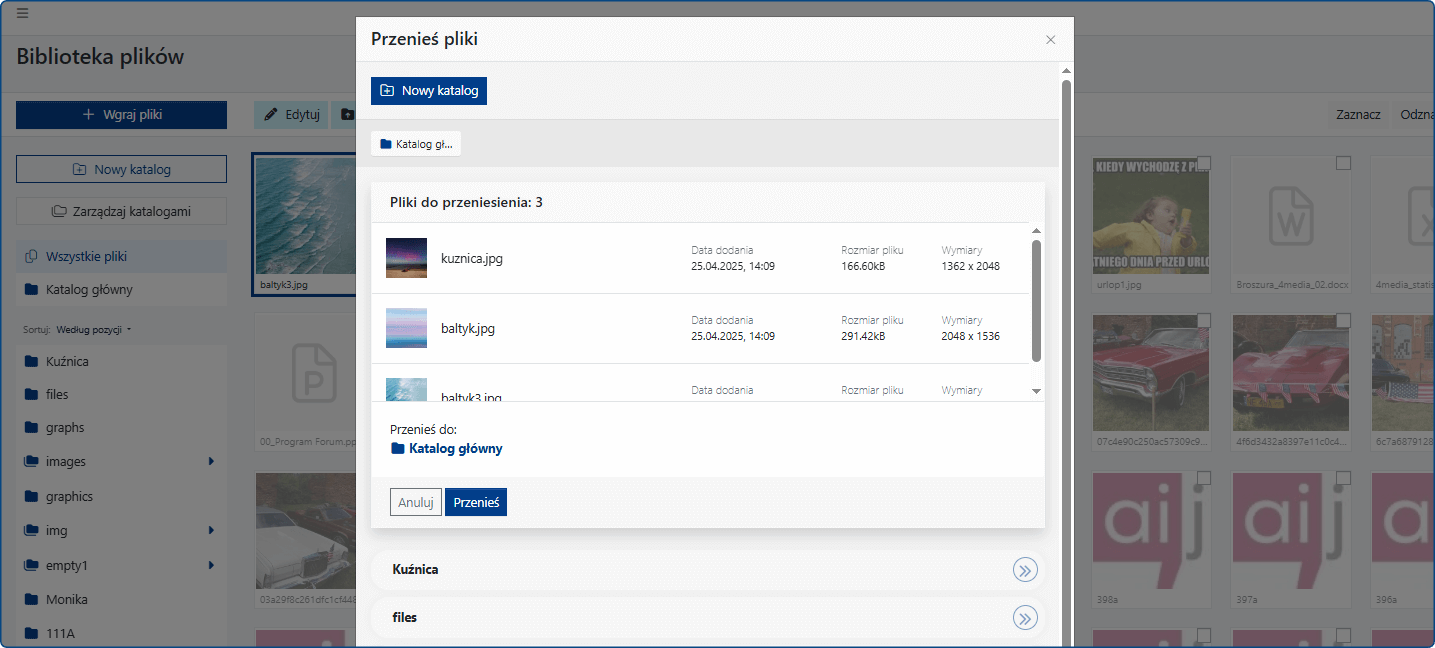Click the Nowy katalog button in dialog
Image resolution: width=1435 pixels, height=648 pixels.
pyautogui.click(x=429, y=91)
